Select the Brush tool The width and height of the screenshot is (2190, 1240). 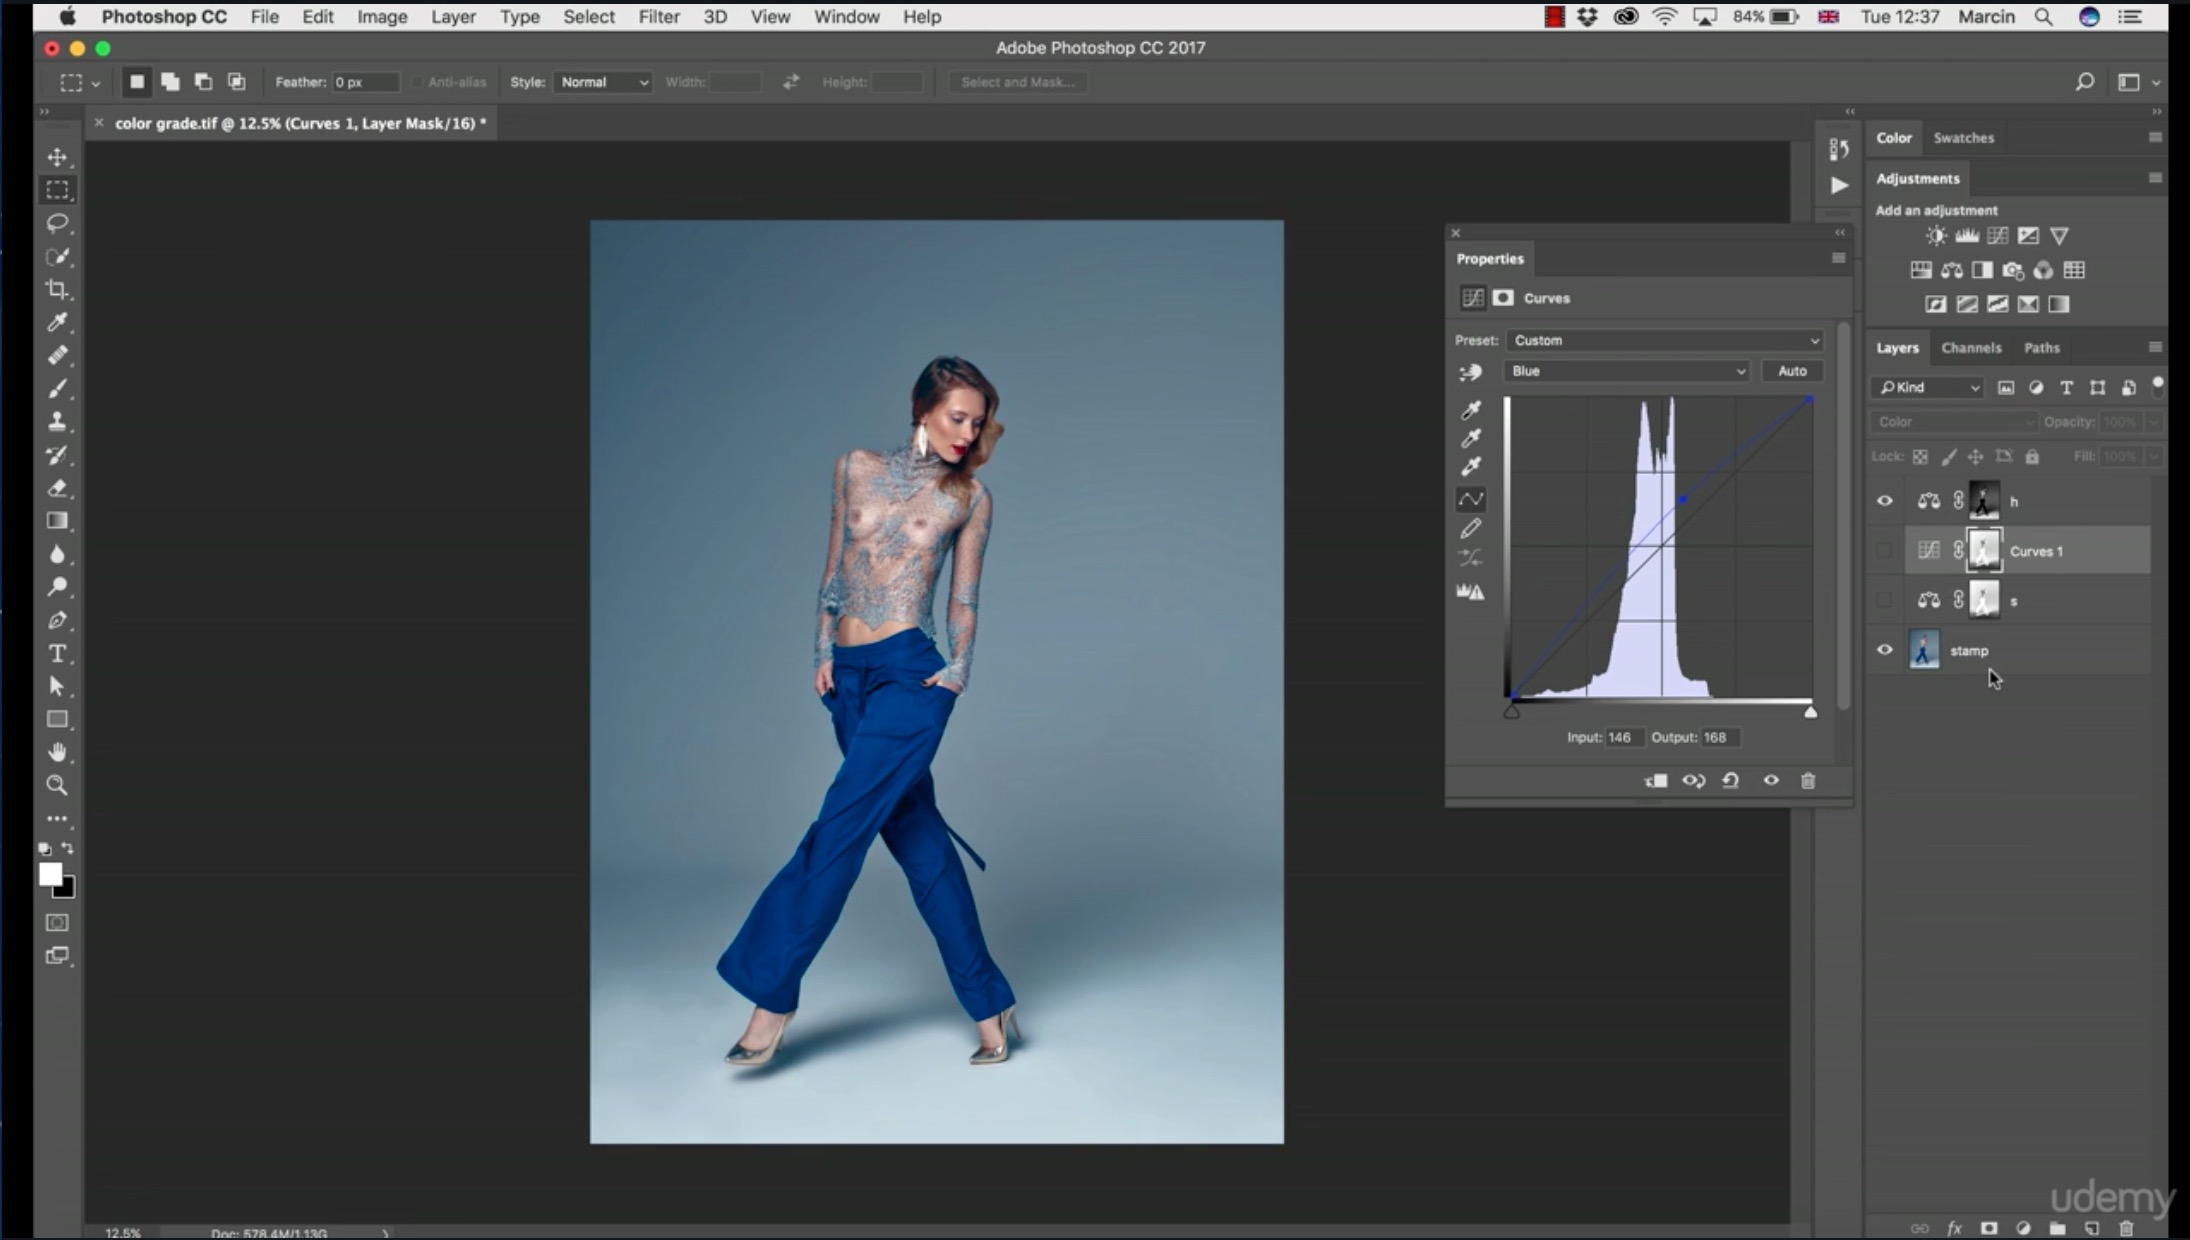(x=59, y=388)
